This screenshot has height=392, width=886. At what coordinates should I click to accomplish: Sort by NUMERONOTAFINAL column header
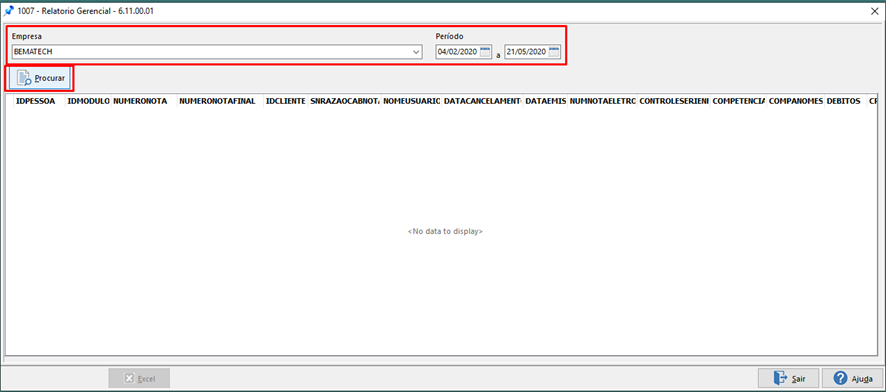(x=220, y=101)
